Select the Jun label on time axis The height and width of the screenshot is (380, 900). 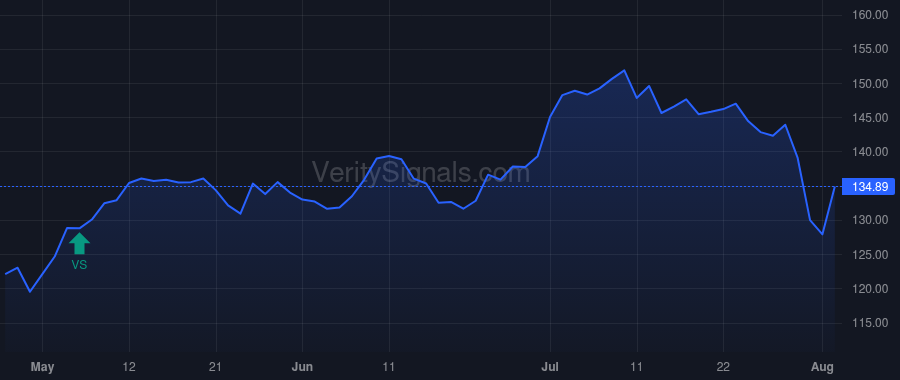(x=302, y=367)
